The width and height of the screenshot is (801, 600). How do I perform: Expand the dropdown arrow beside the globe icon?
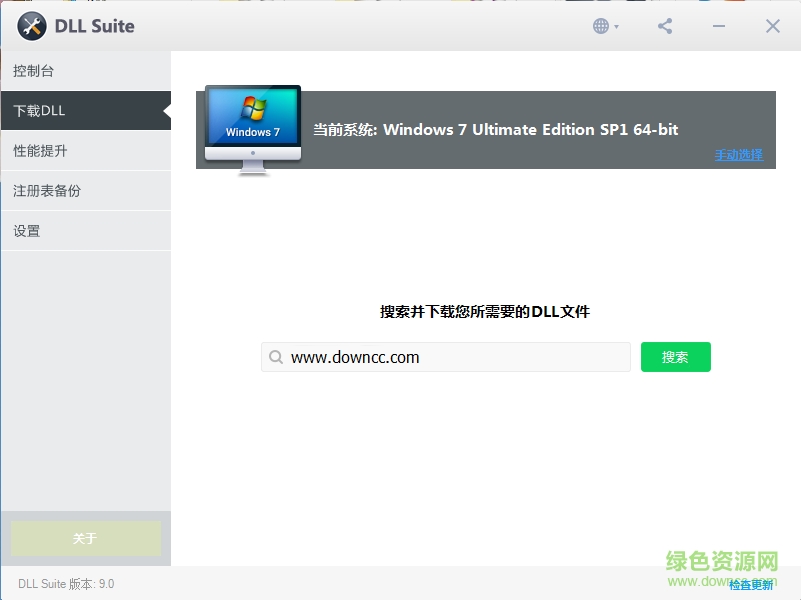(x=615, y=25)
